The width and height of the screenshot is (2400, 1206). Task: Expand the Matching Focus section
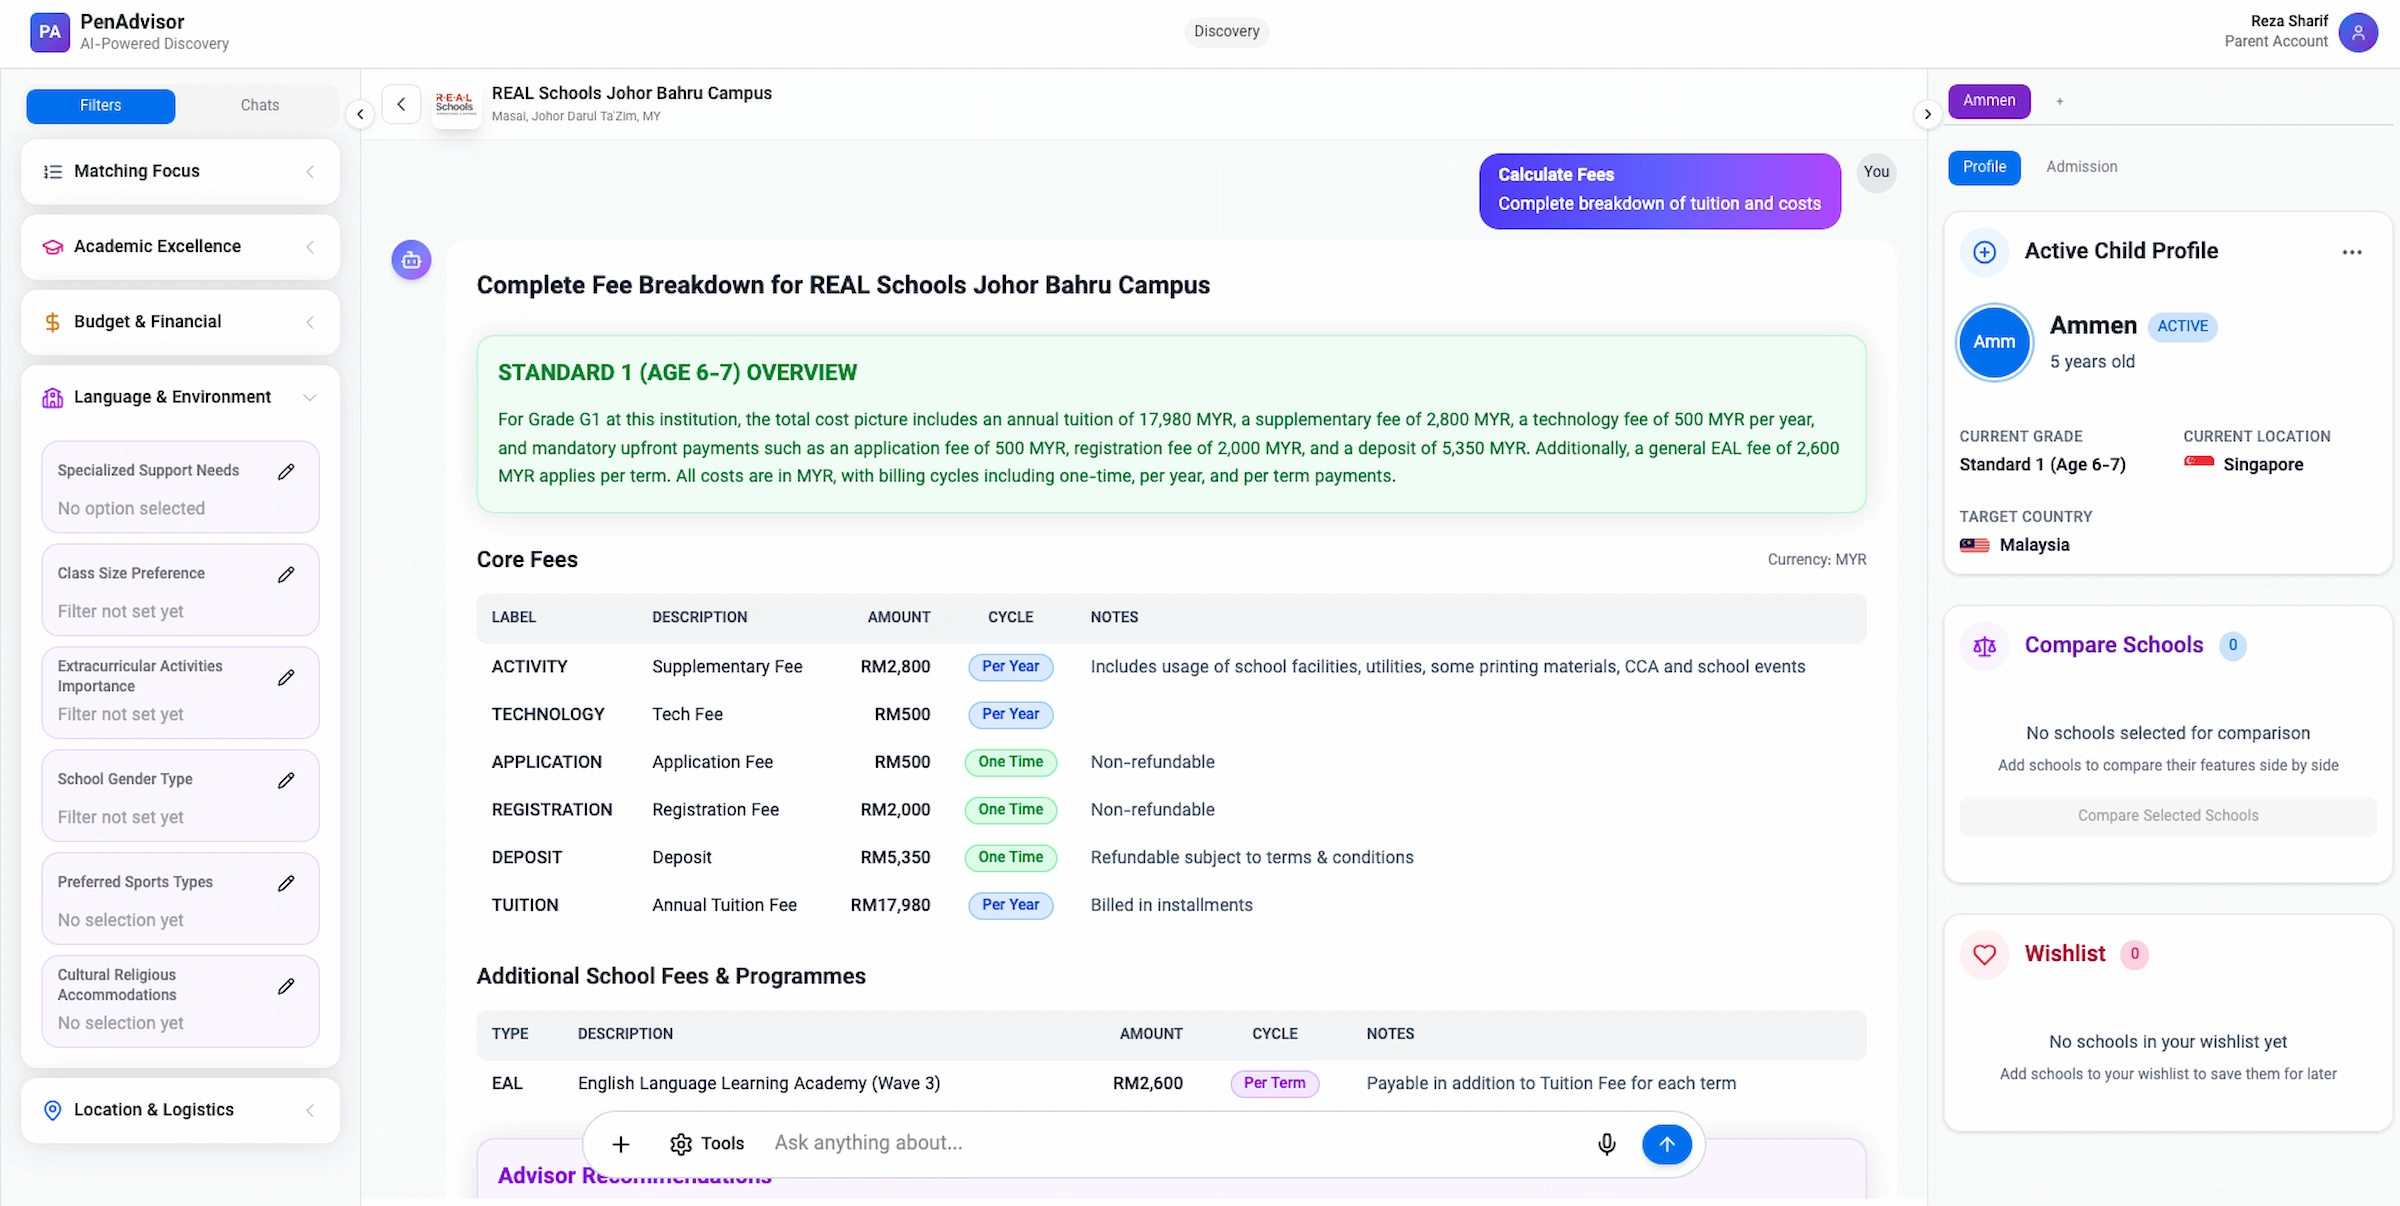click(x=180, y=172)
